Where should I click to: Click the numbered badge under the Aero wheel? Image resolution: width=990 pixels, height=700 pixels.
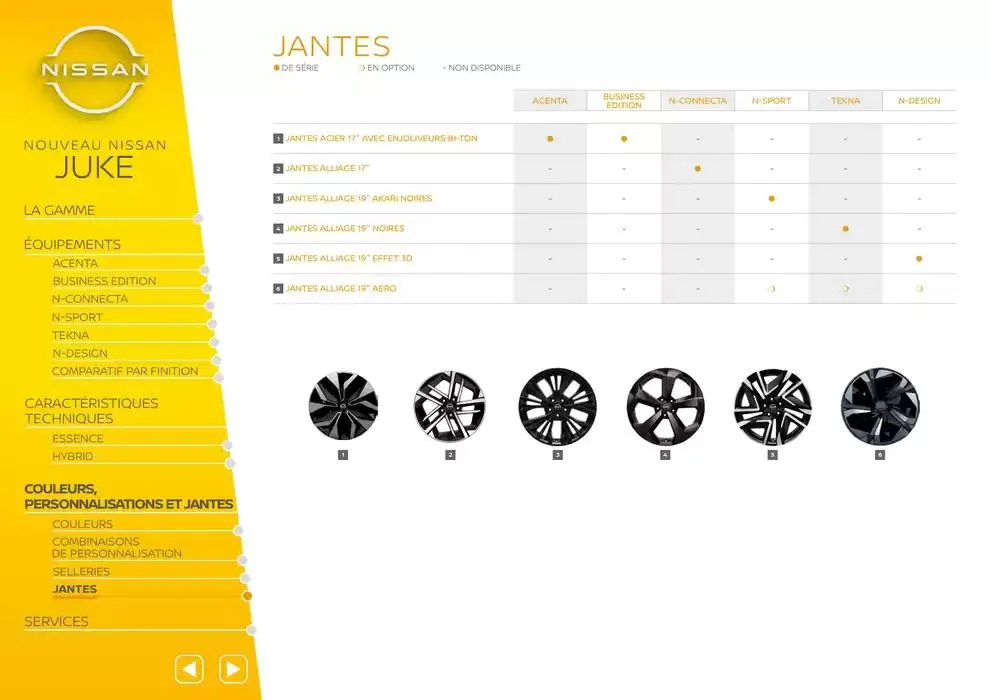coord(880,453)
